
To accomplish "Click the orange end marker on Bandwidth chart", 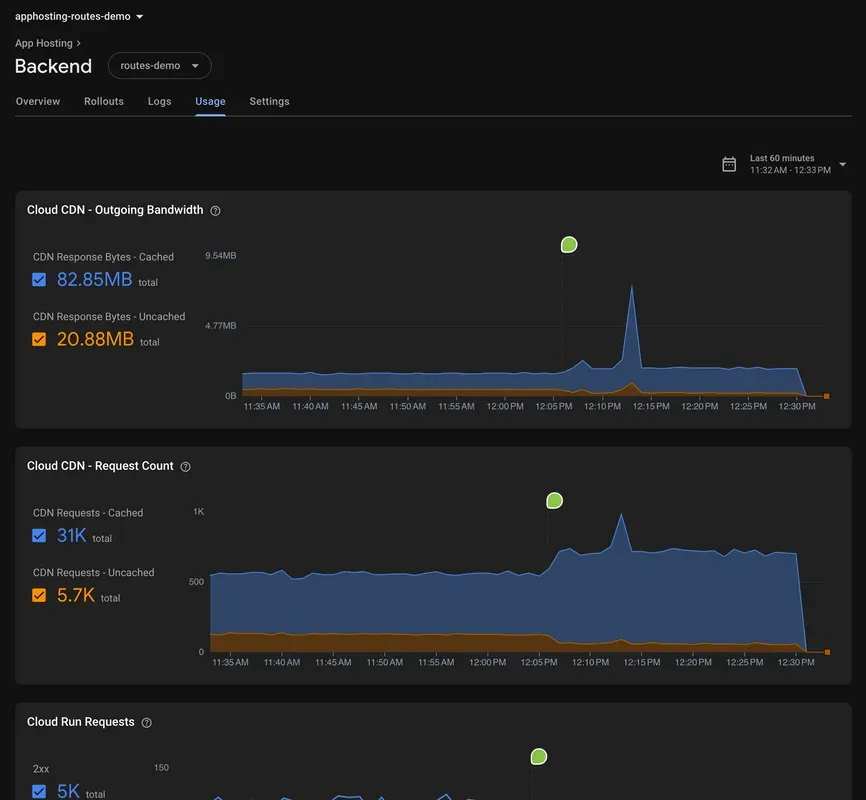I will pos(826,396).
